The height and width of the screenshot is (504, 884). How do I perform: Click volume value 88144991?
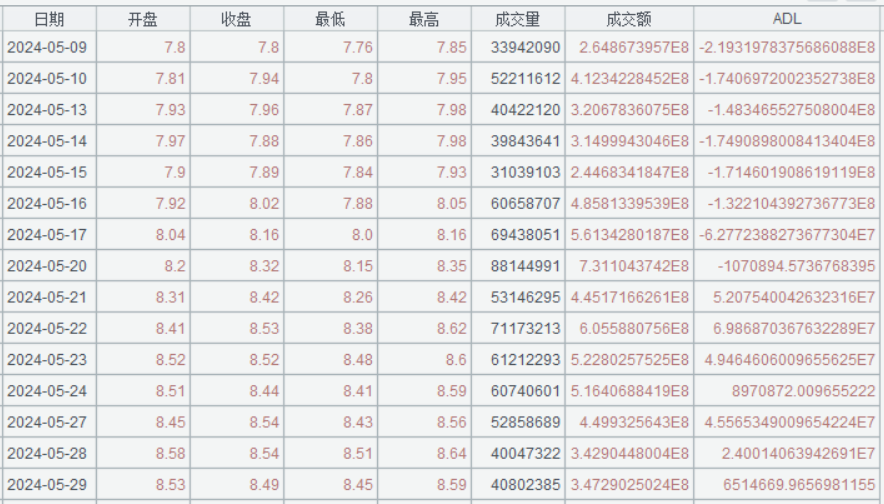[x=525, y=266]
